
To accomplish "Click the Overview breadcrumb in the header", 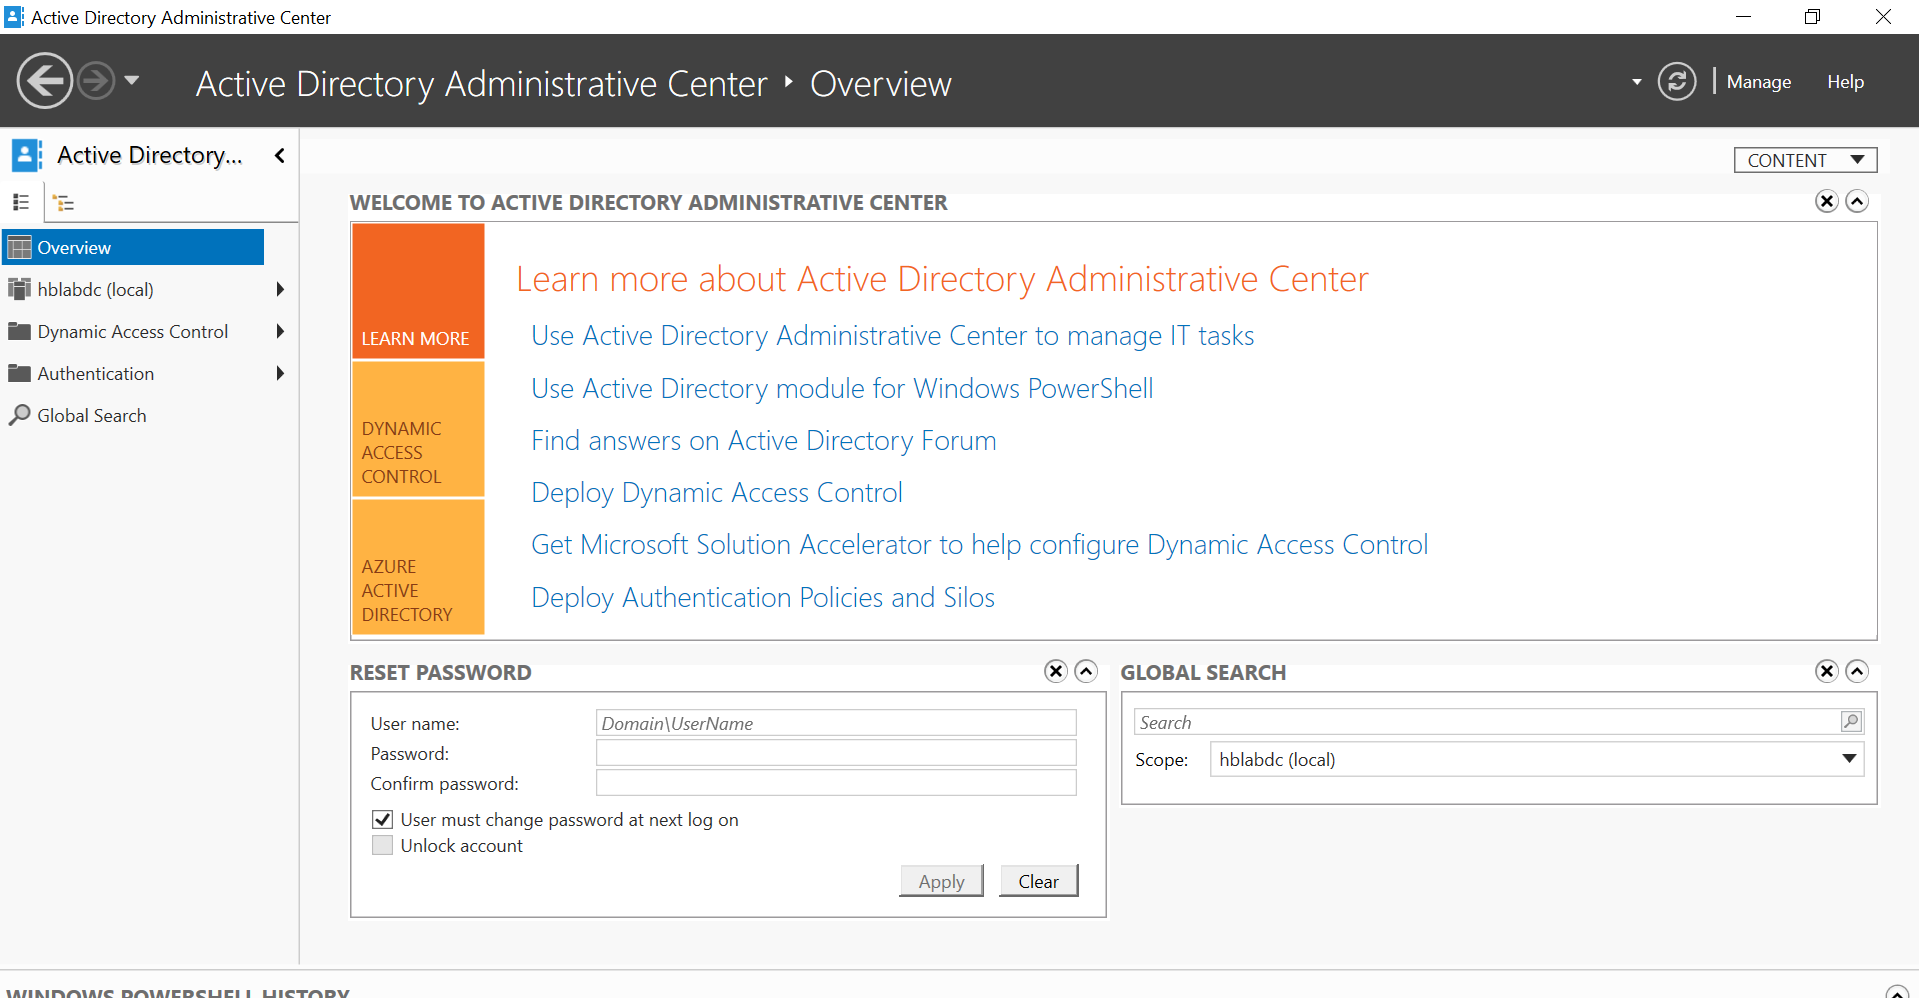I will [x=881, y=84].
